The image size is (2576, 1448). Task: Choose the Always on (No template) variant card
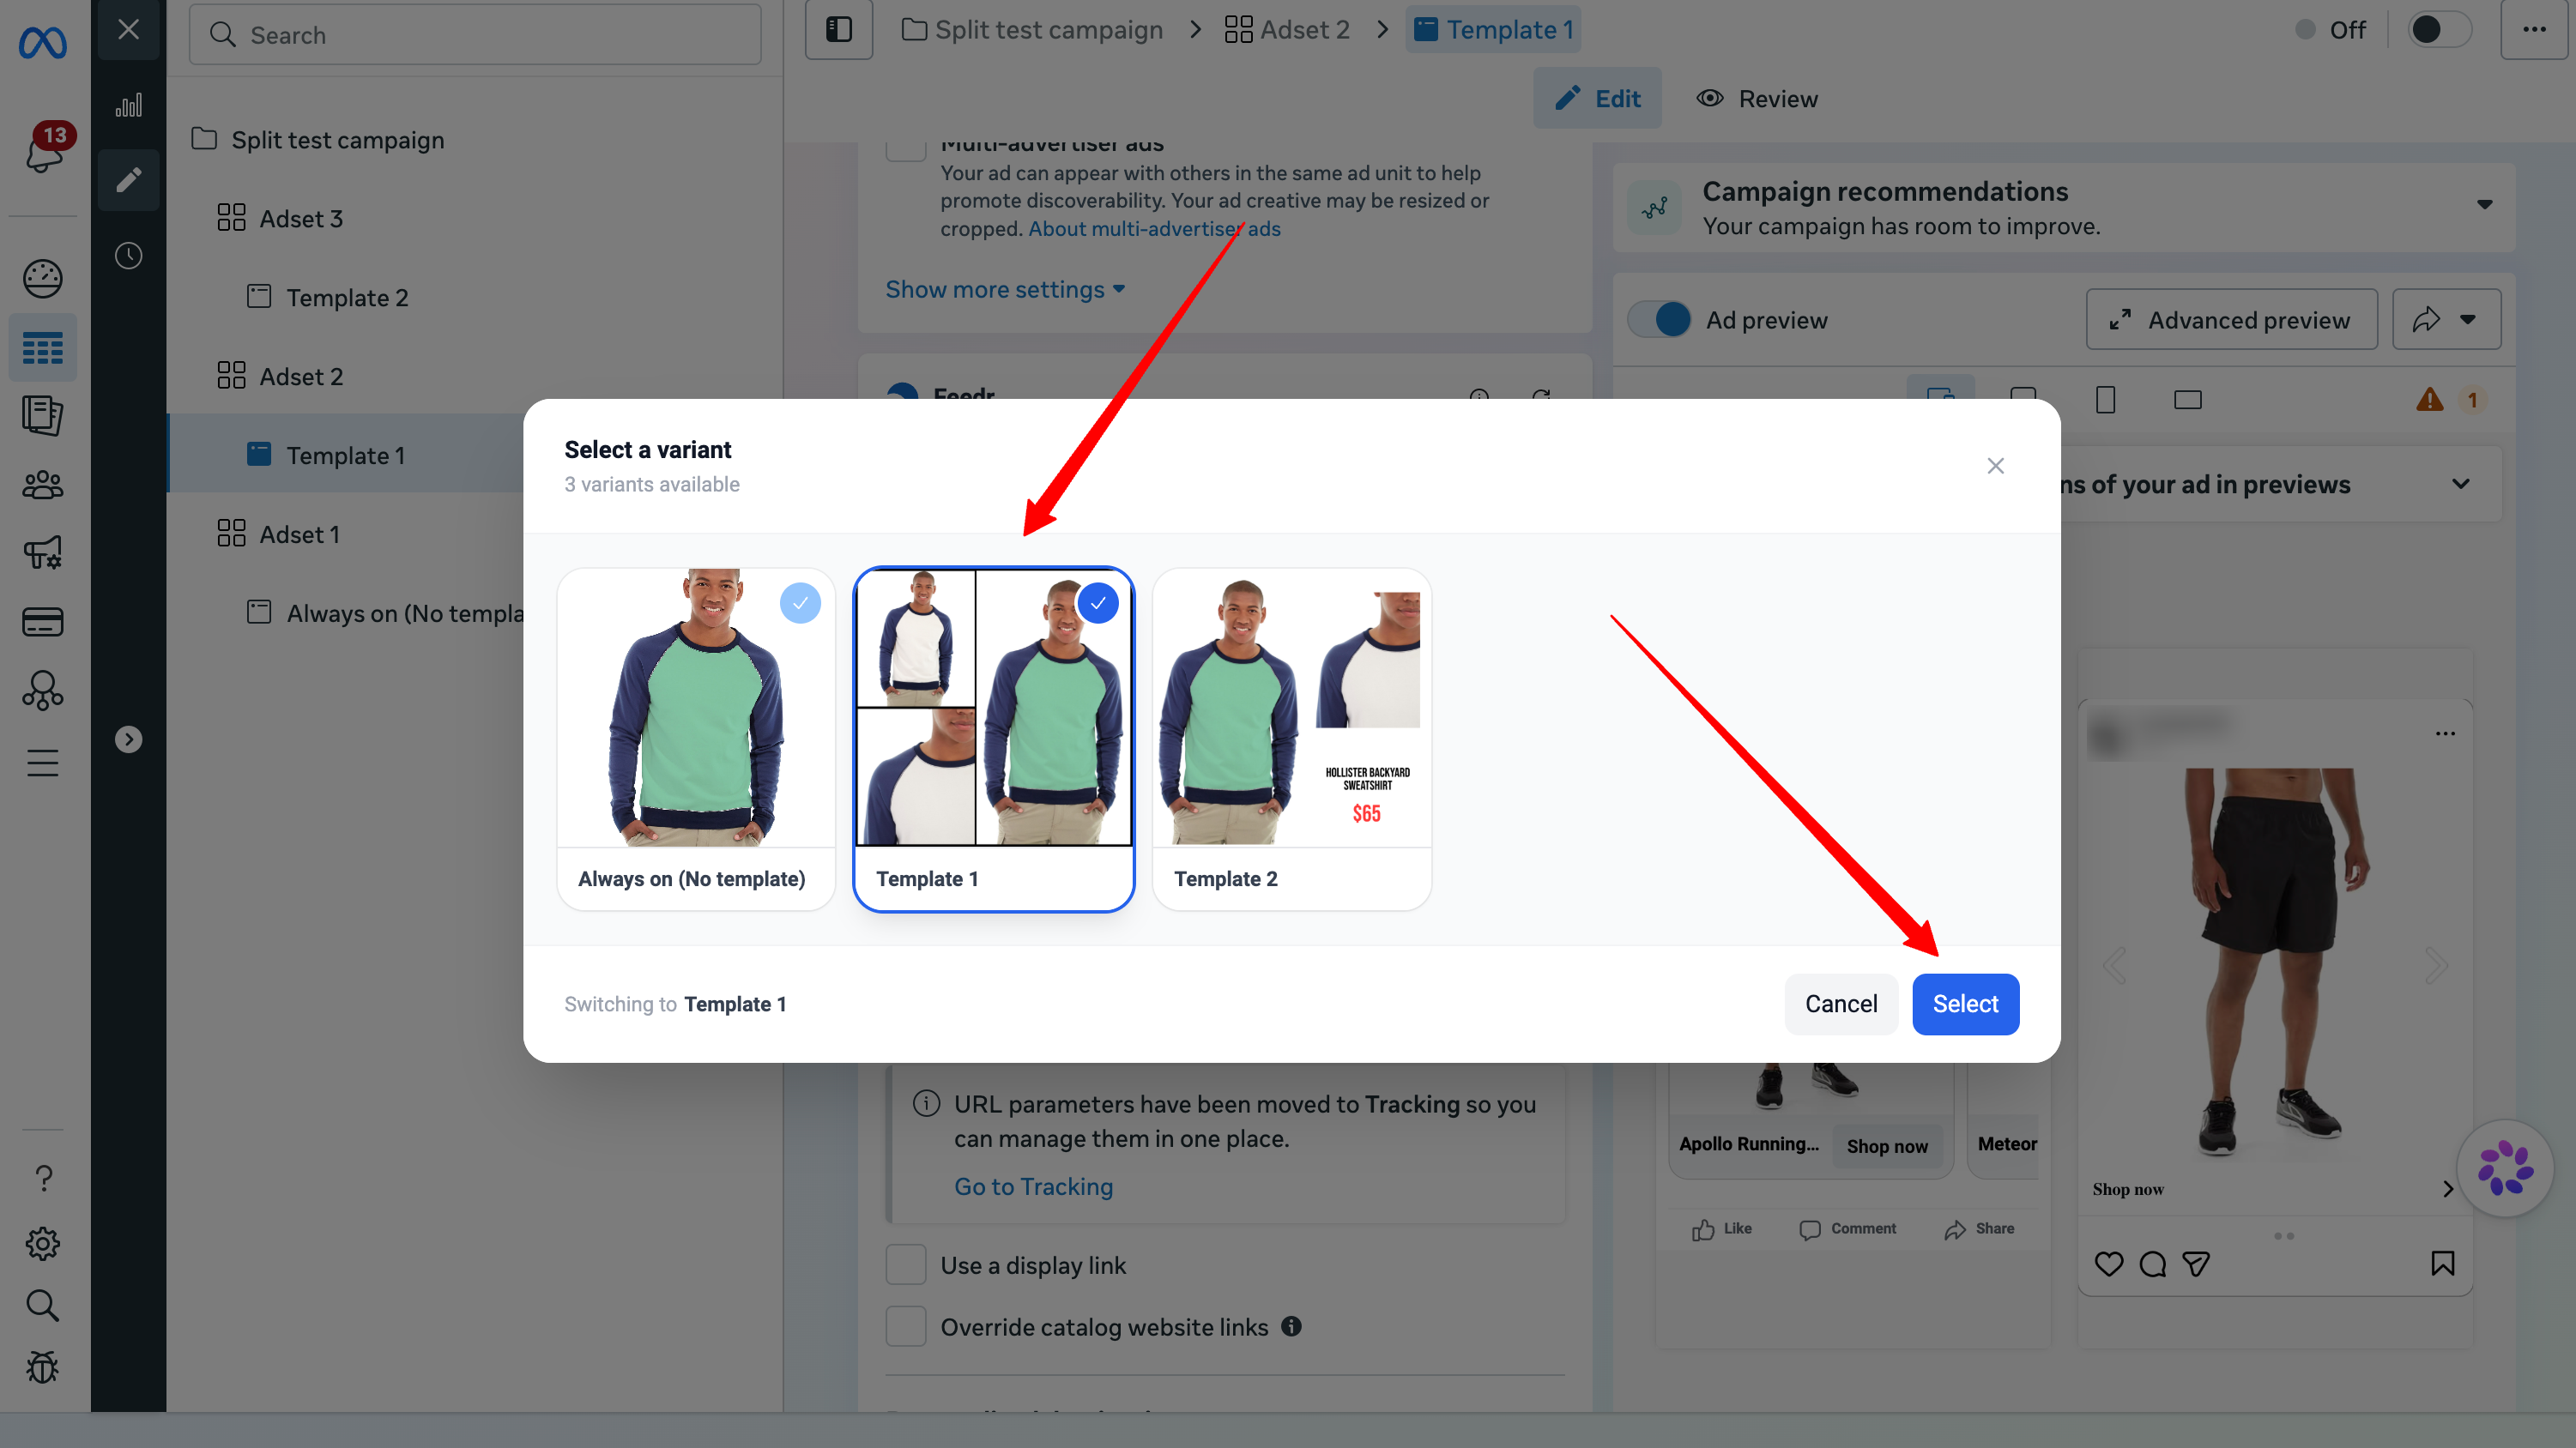point(696,739)
